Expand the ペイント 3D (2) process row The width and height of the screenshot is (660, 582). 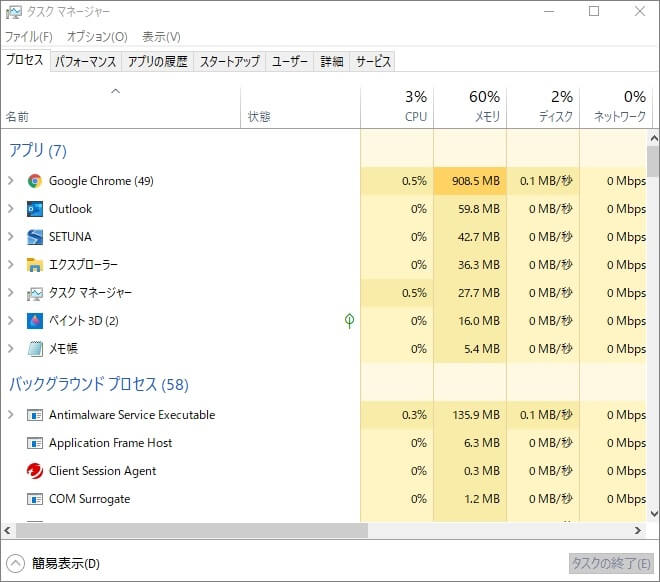point(11,321)
